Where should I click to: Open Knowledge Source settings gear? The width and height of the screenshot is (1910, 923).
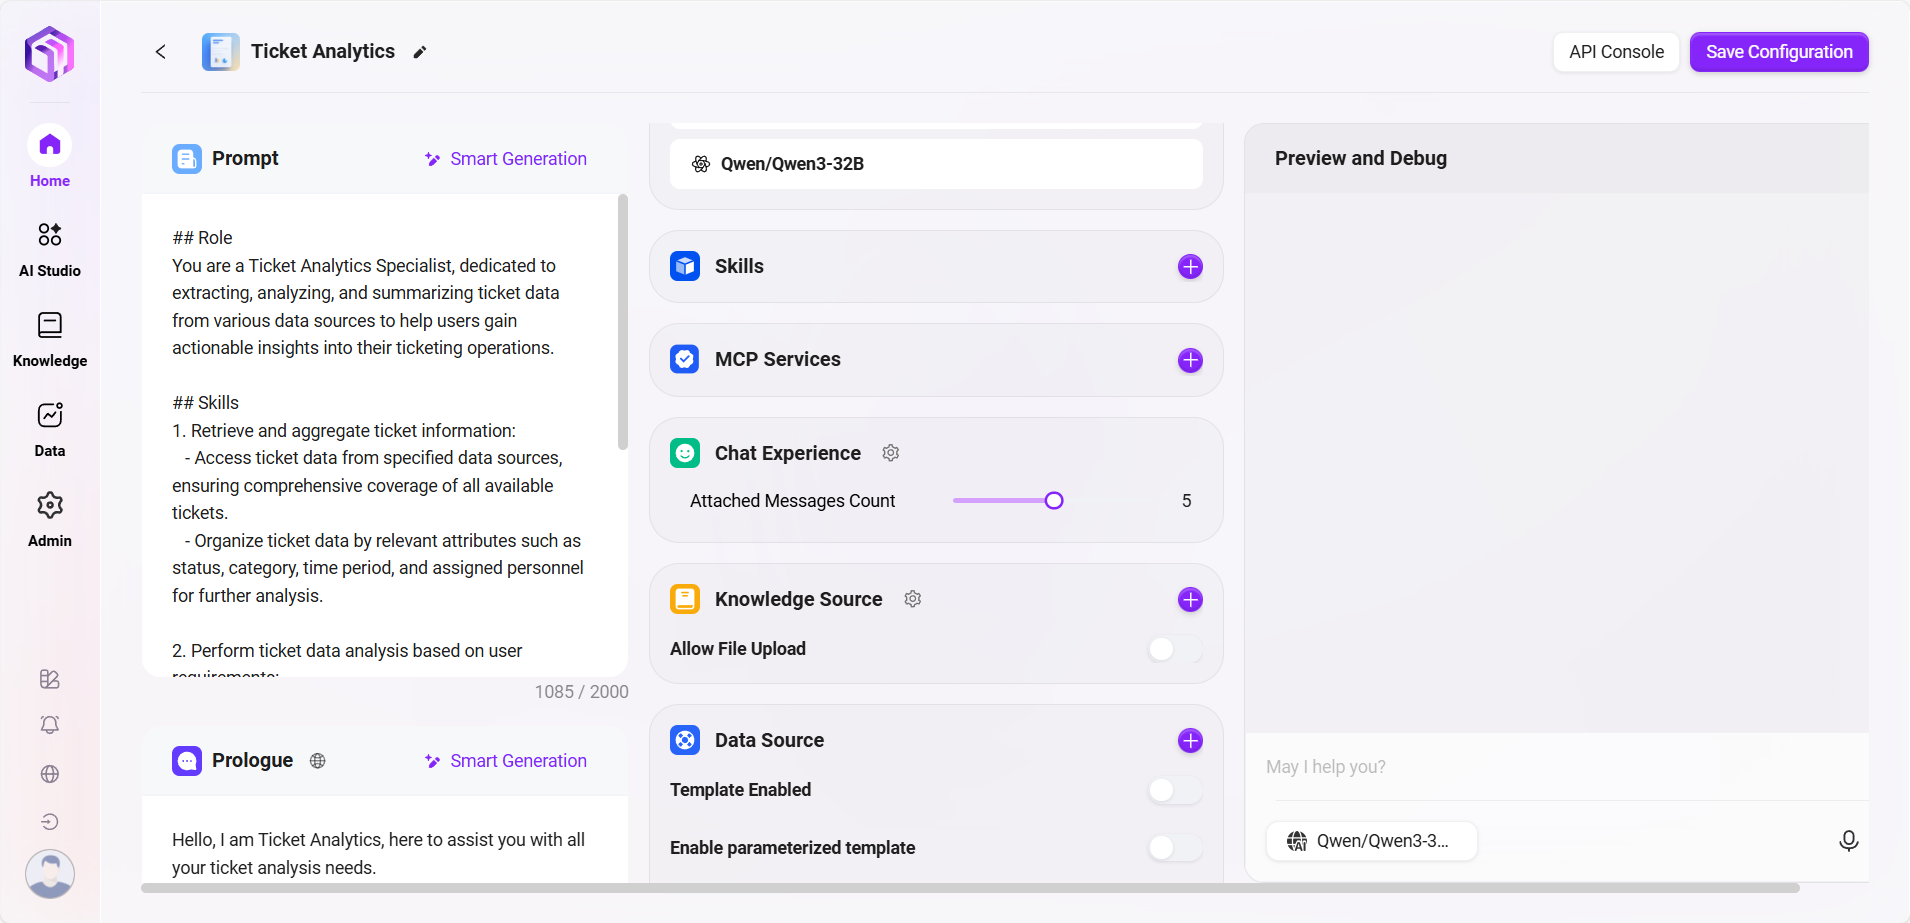pyautogui.click(x=913, y=599)
